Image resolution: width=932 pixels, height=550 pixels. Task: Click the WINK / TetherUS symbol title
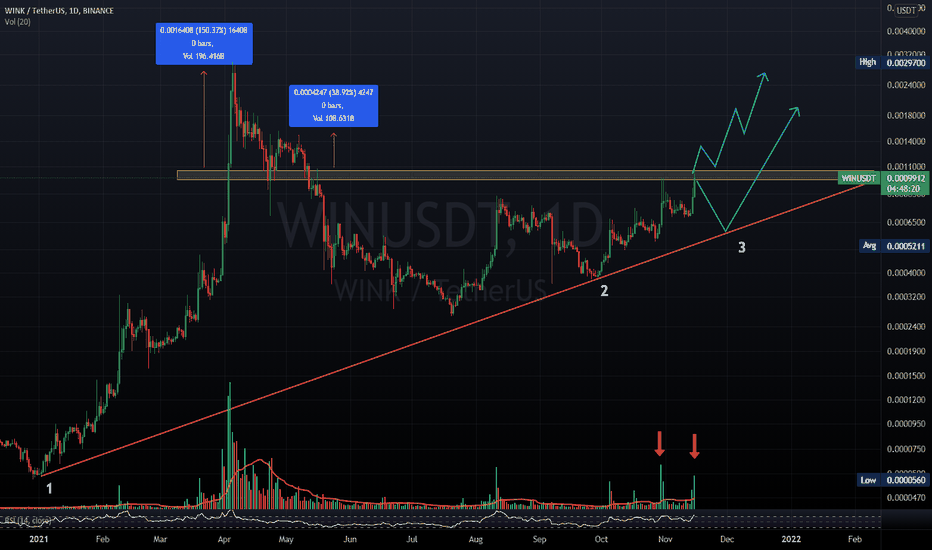[59, 11]
